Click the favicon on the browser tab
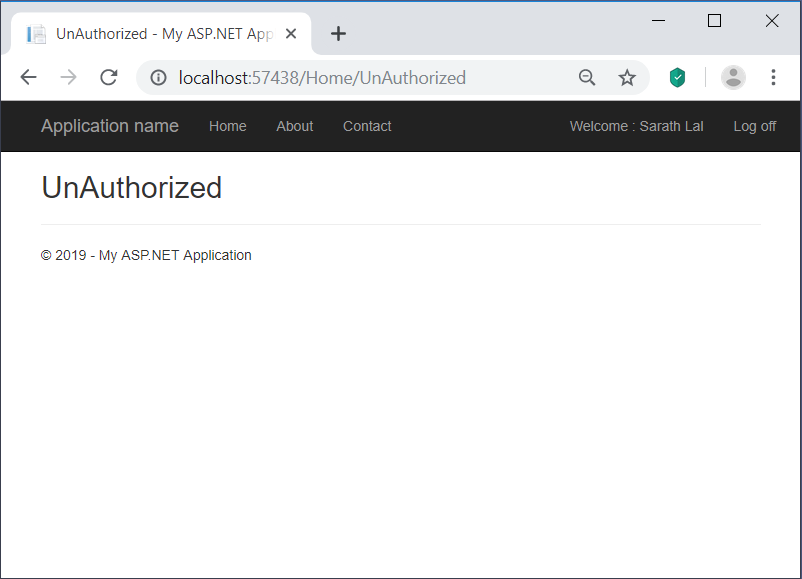 pyautogui.click(x=36, y=33)
